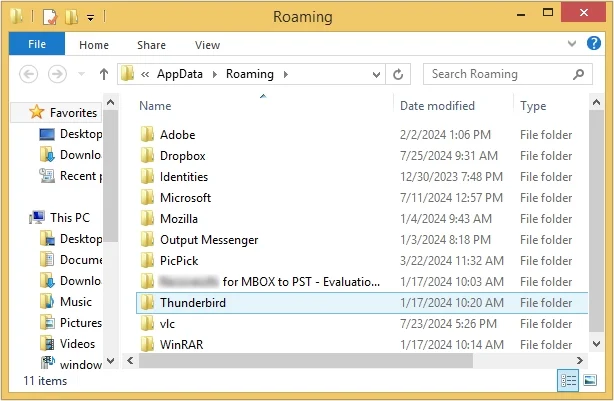
Task: Open the View ribbon tab
Action: tap(208, 45)
